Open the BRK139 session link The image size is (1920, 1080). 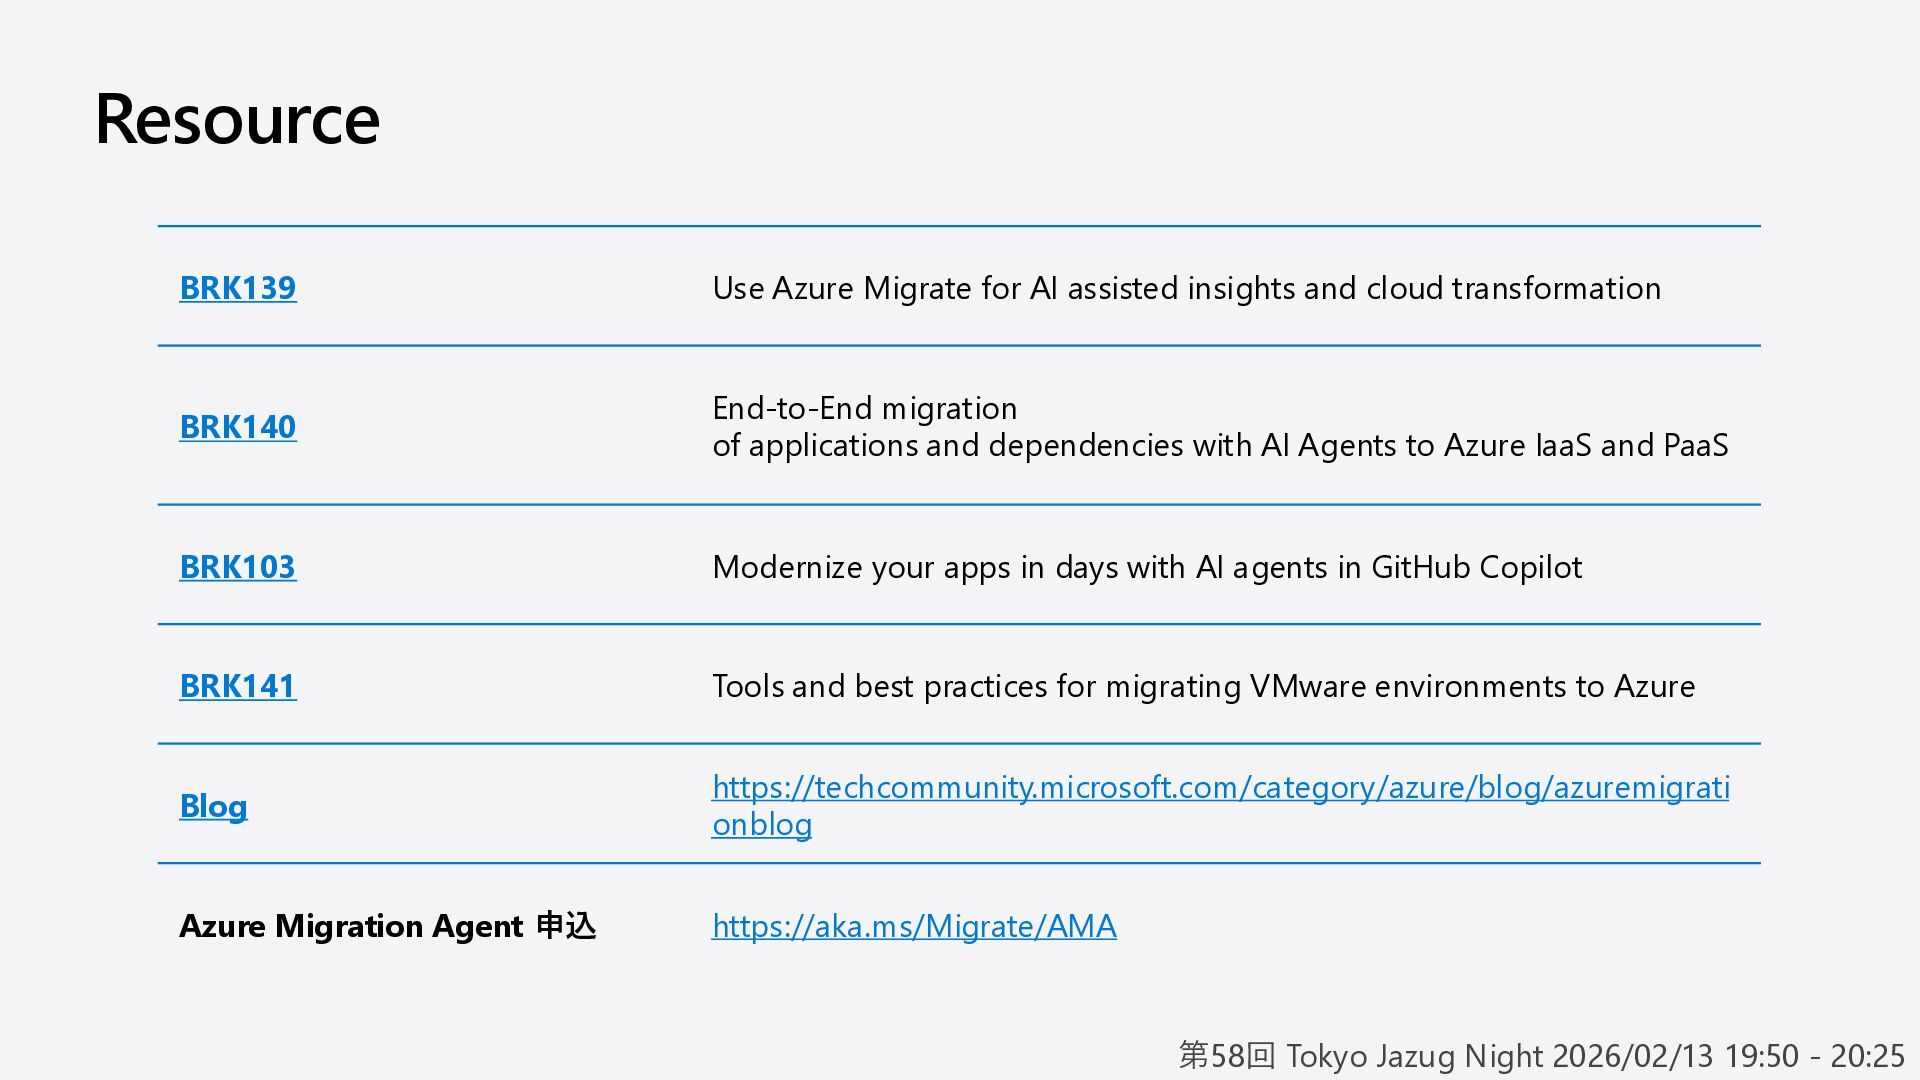click(238, 288)
